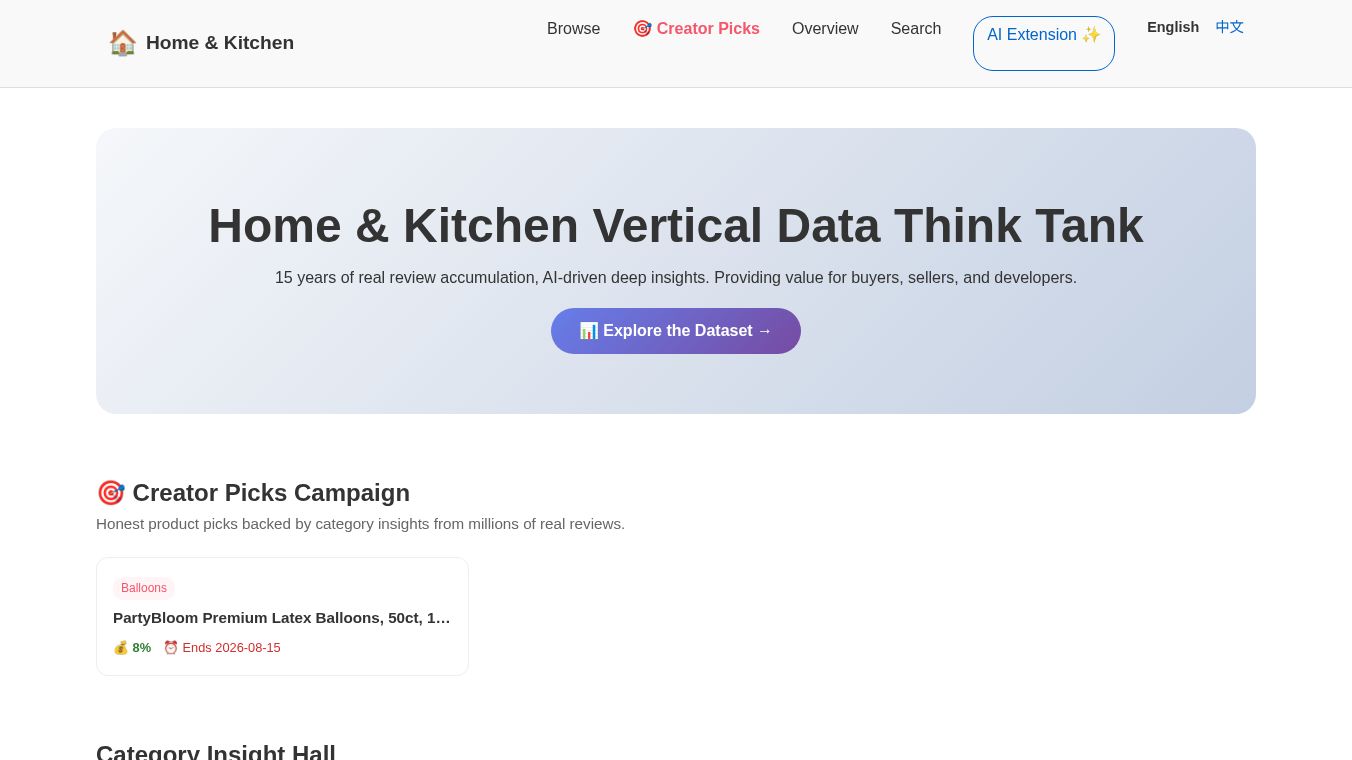Click the Creator Picks Campaign heading

(253, 493)
